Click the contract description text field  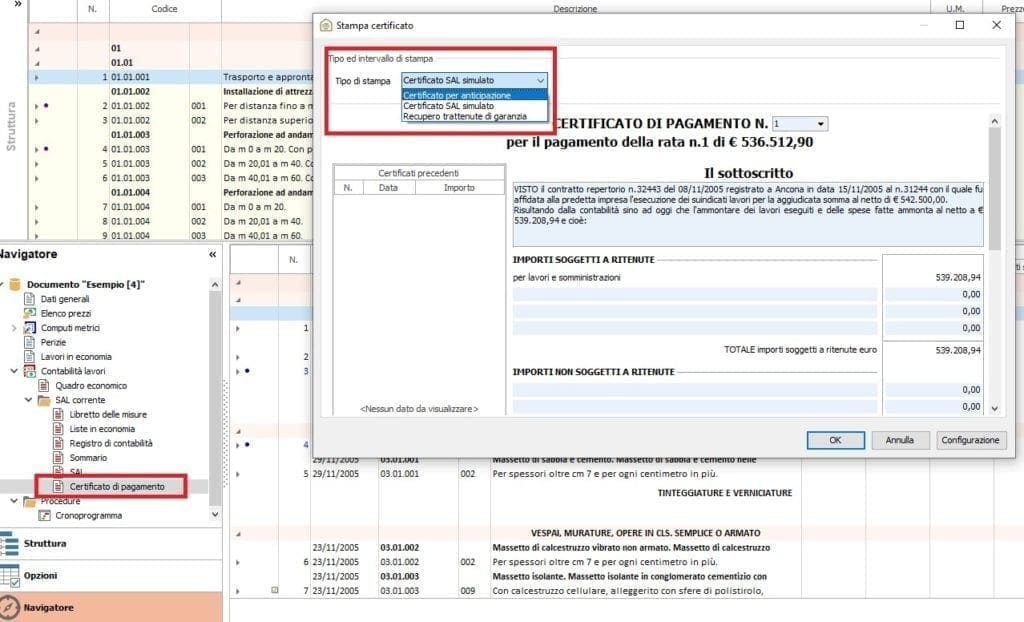point(748,214)
